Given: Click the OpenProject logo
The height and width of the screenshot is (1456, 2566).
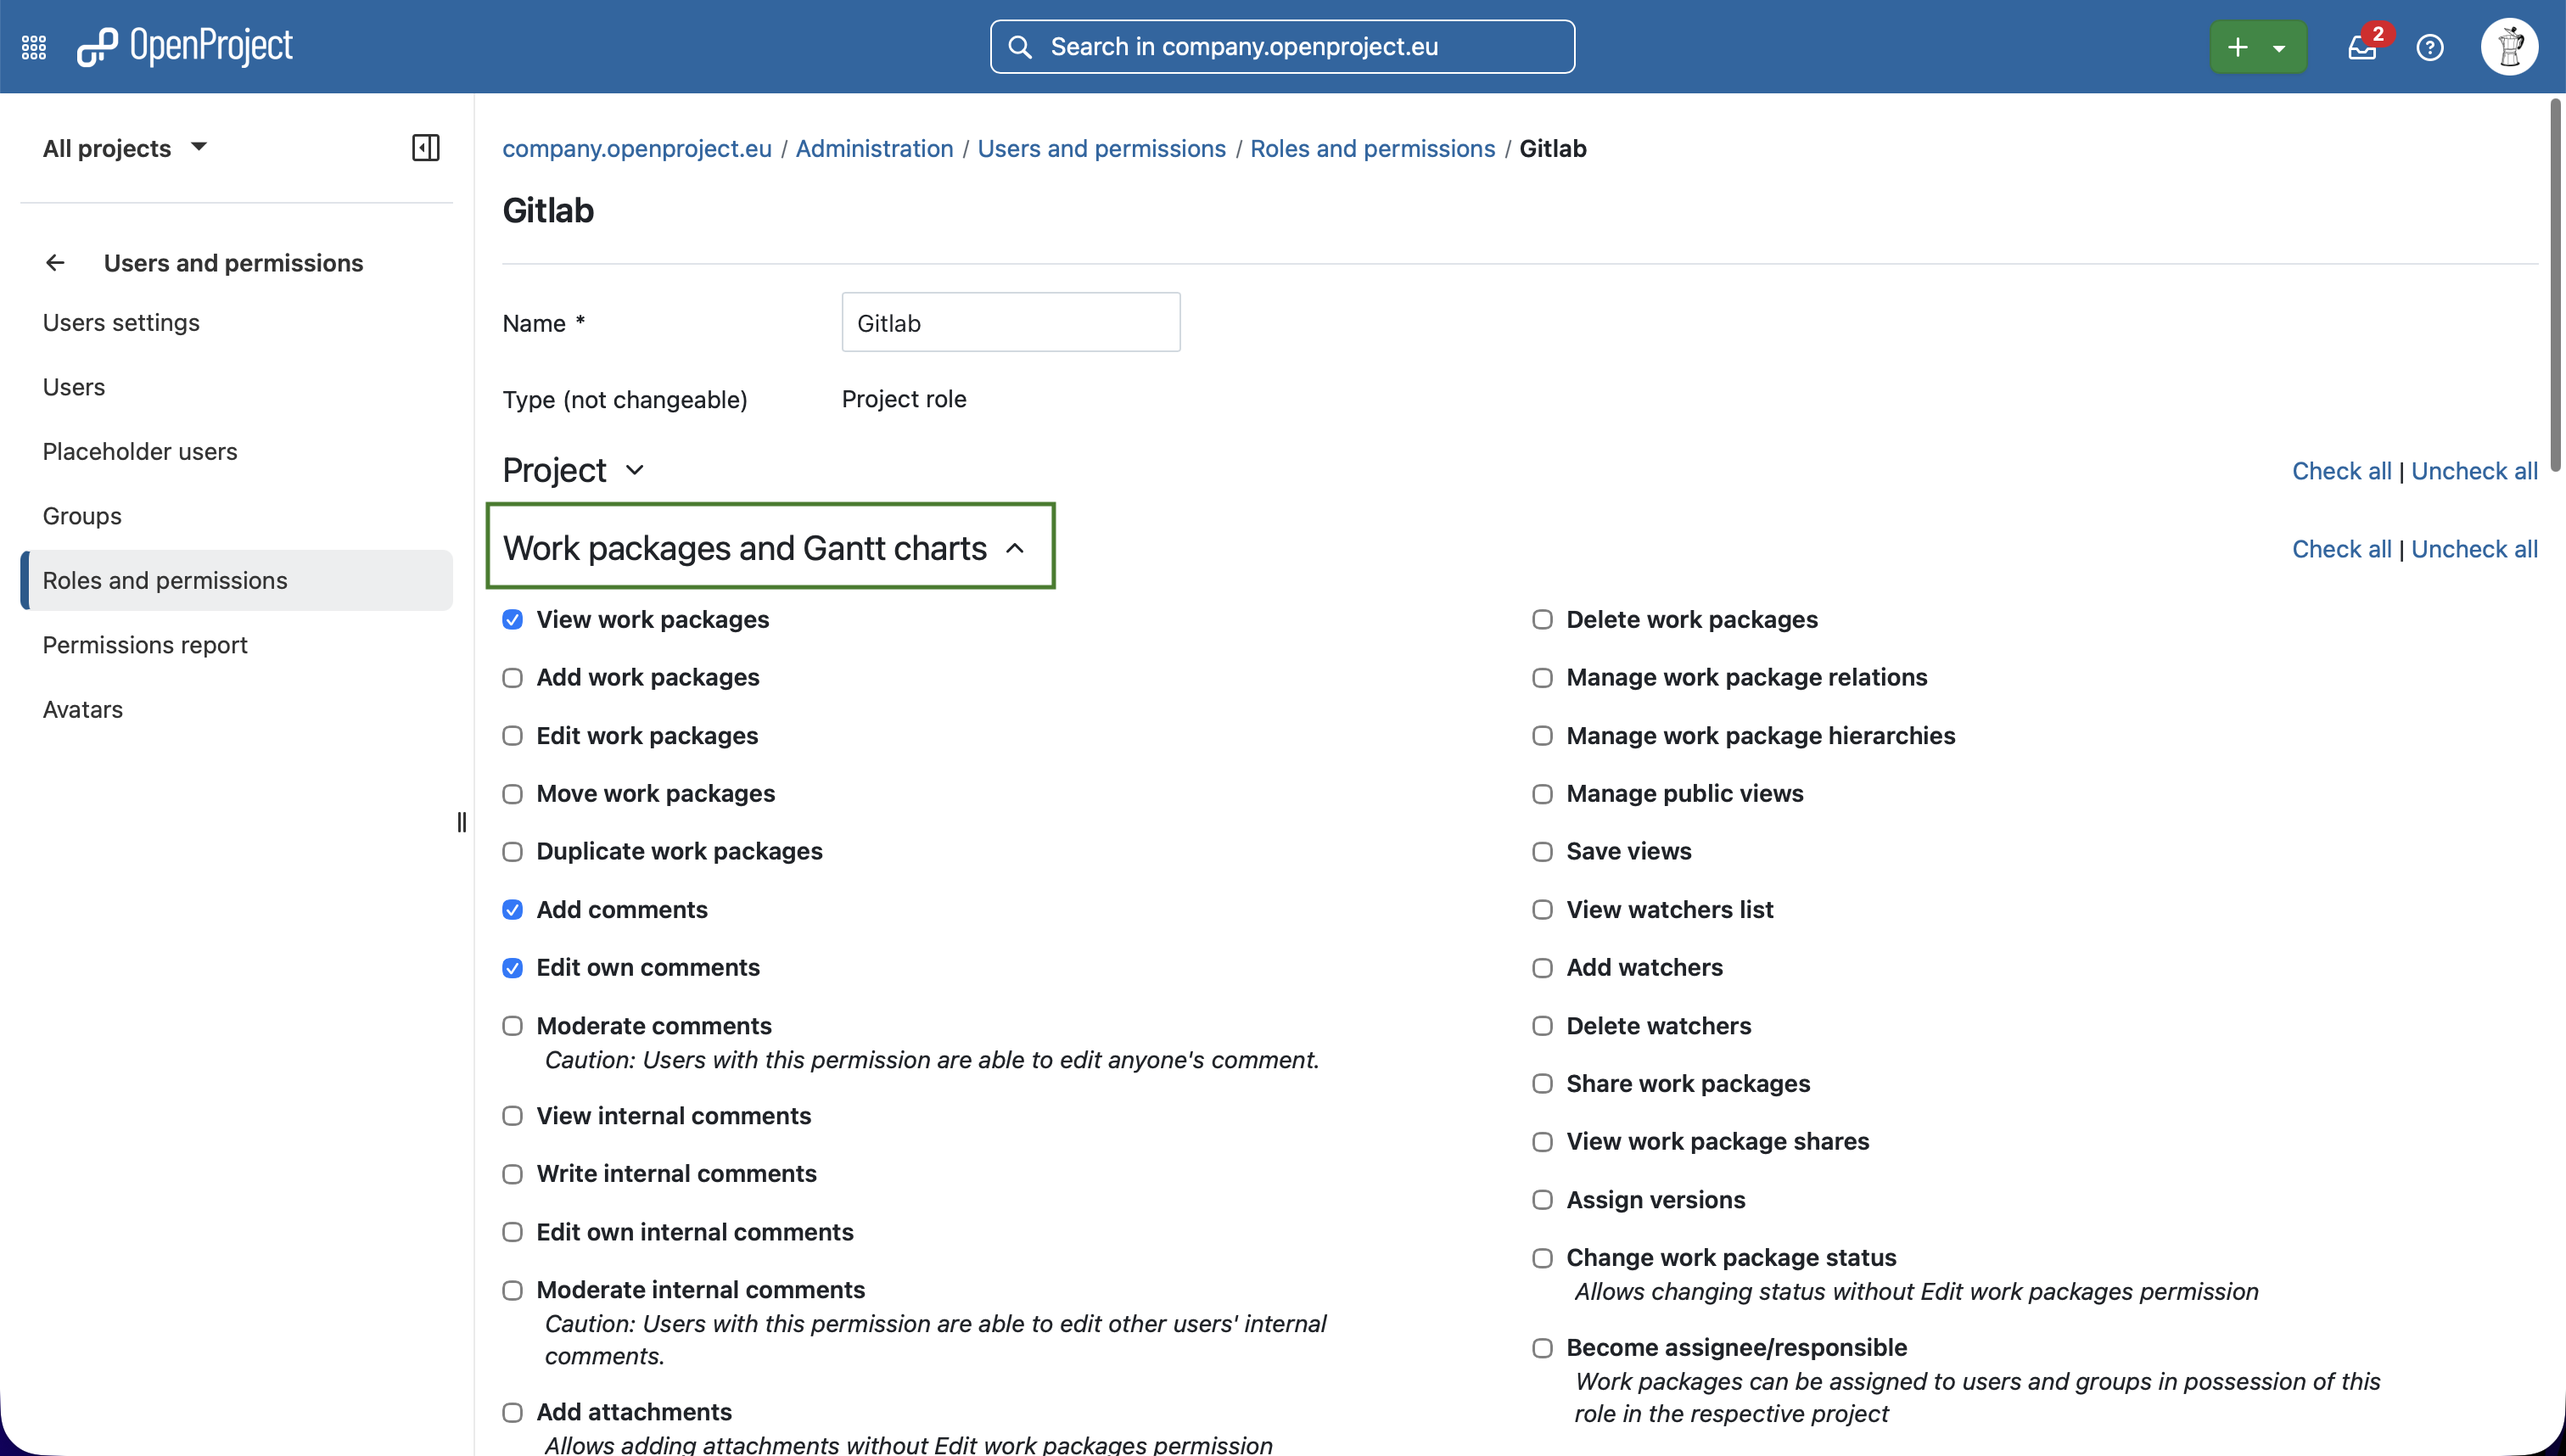Looking at the screenshot, I should tap(185, 46).
